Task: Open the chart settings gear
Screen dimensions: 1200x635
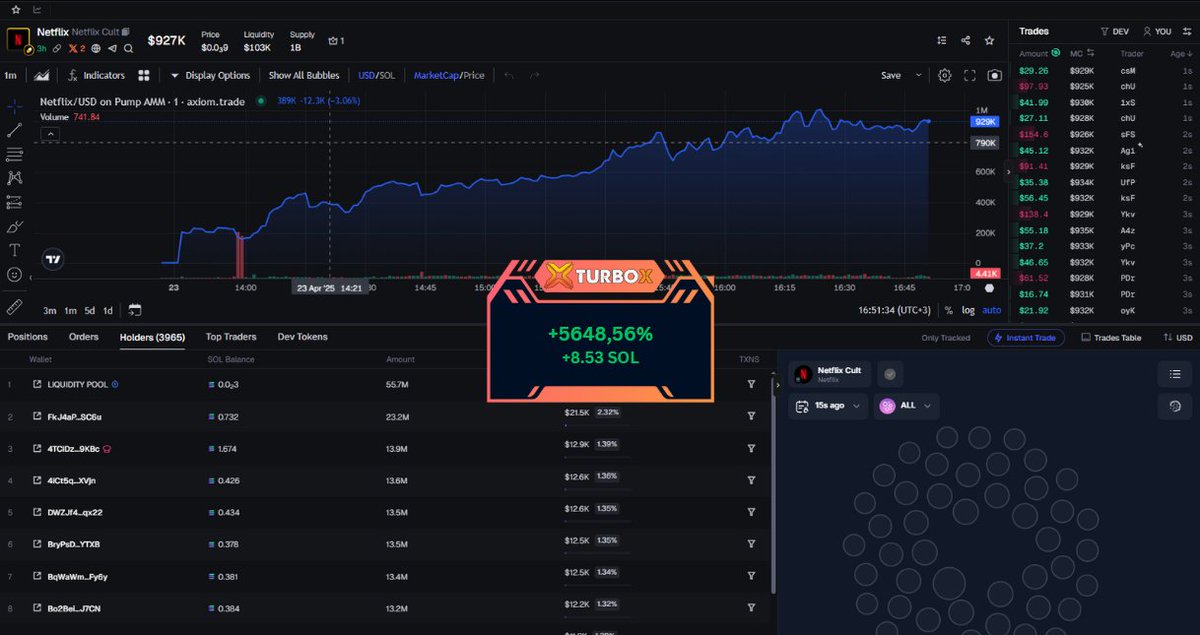Action: pos(945,75)
